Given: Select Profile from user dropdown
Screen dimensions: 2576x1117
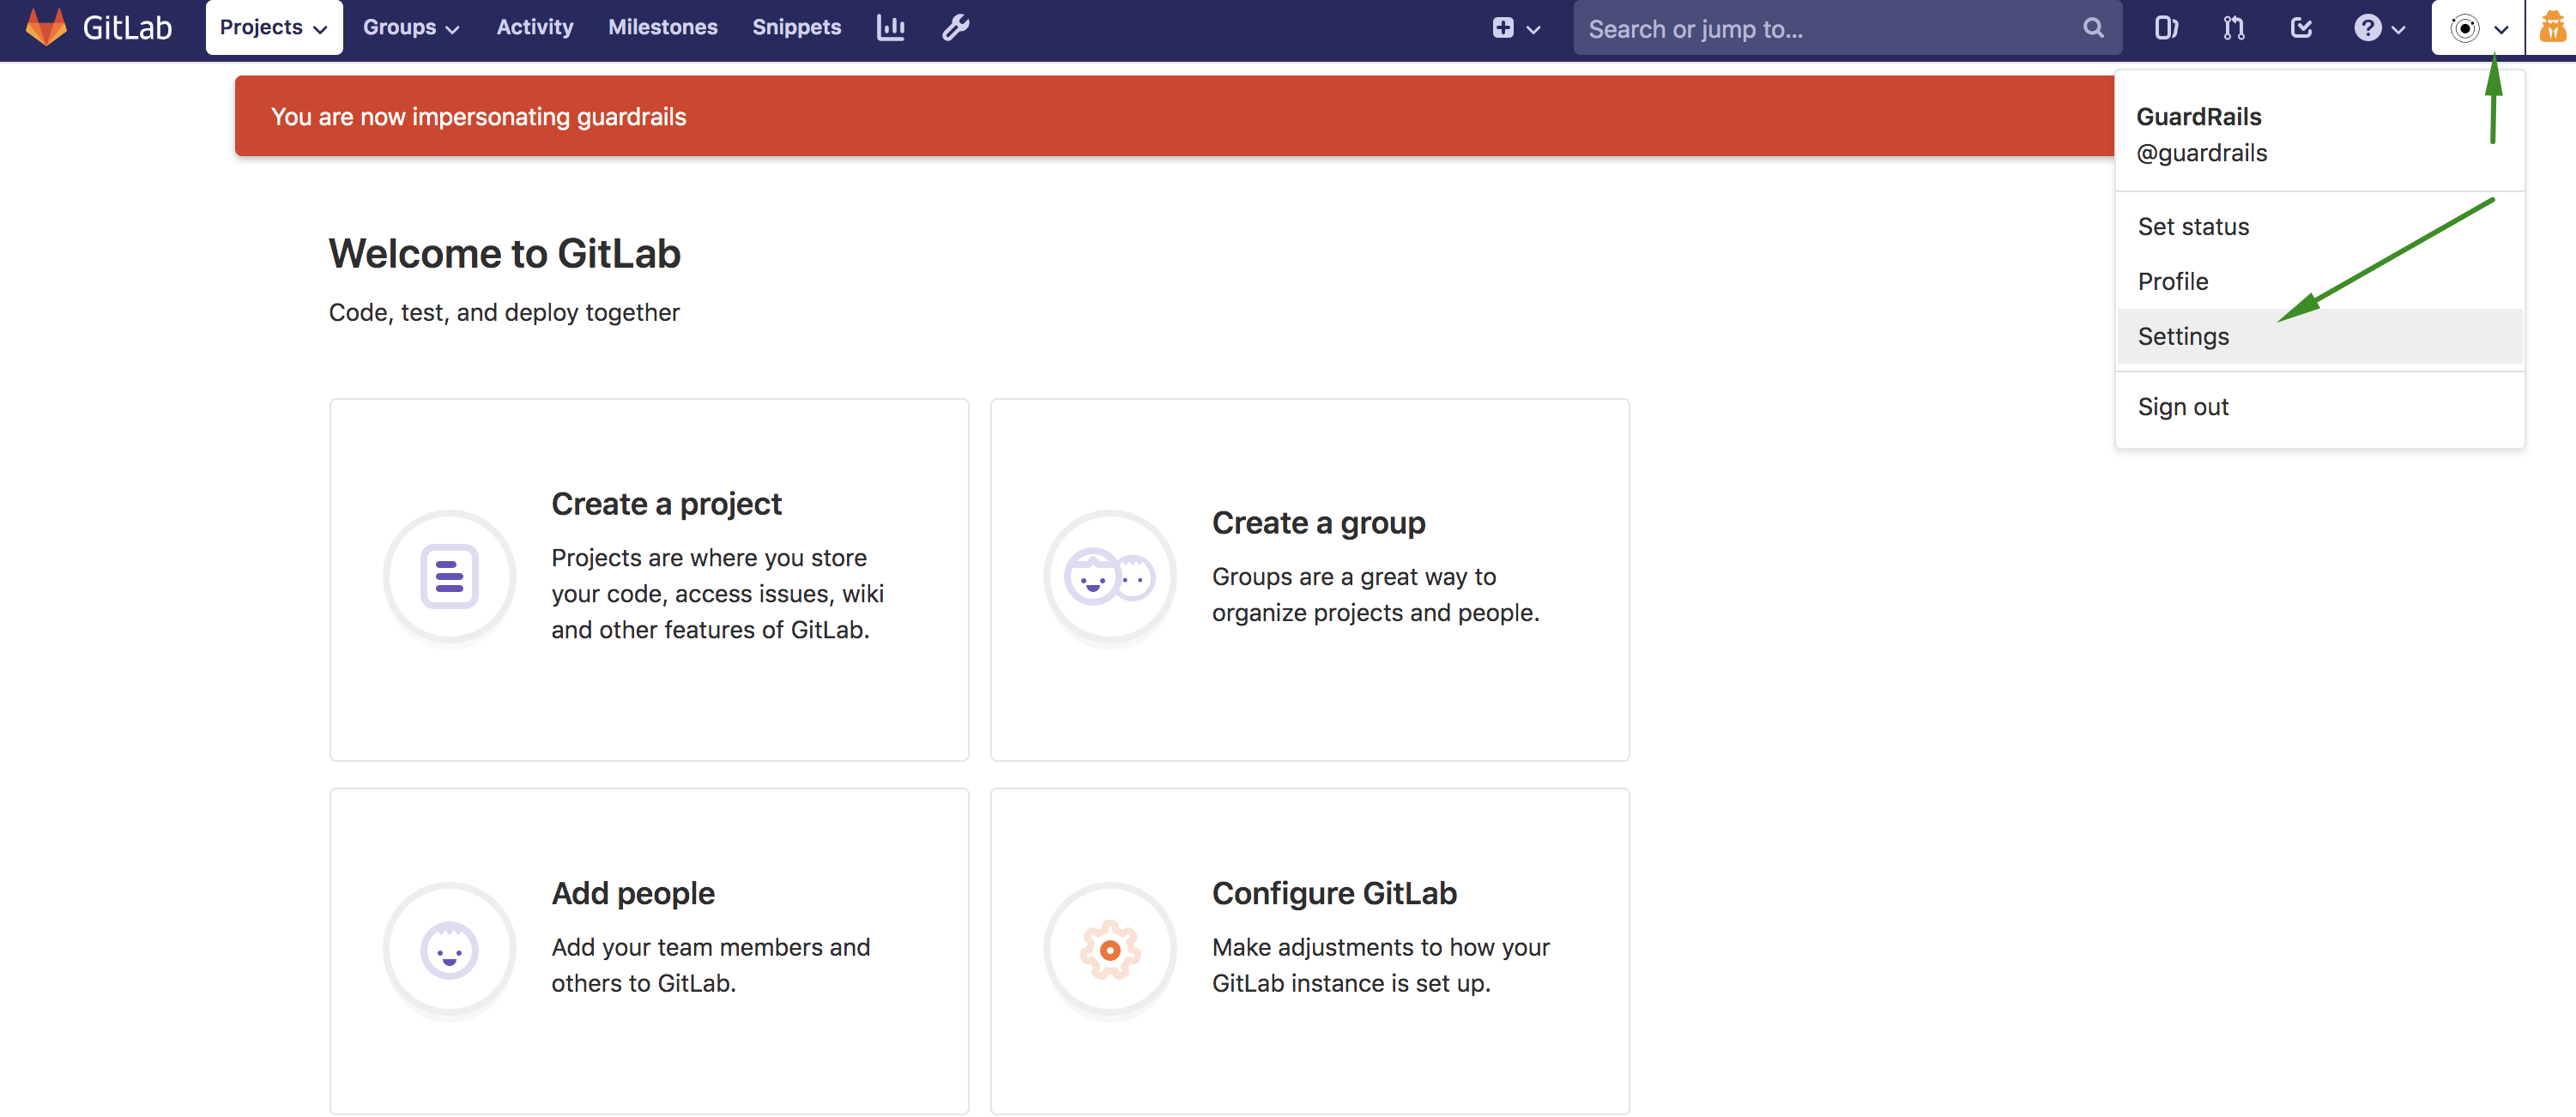Looking at the screenshot, I should (x=2172, y=280).
